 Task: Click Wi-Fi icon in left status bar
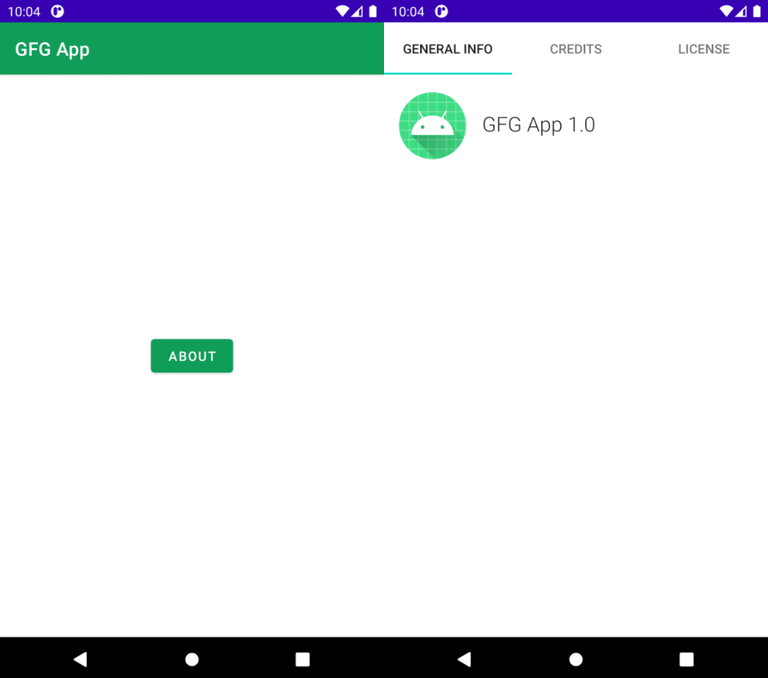coord(342,11)
